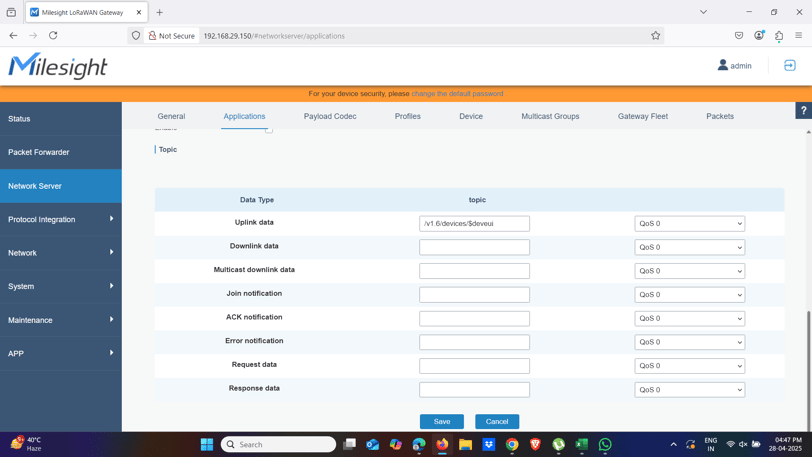Expand the Maintenance sidebar menu
Screen dimensions: 812x457
pos(61,320)
